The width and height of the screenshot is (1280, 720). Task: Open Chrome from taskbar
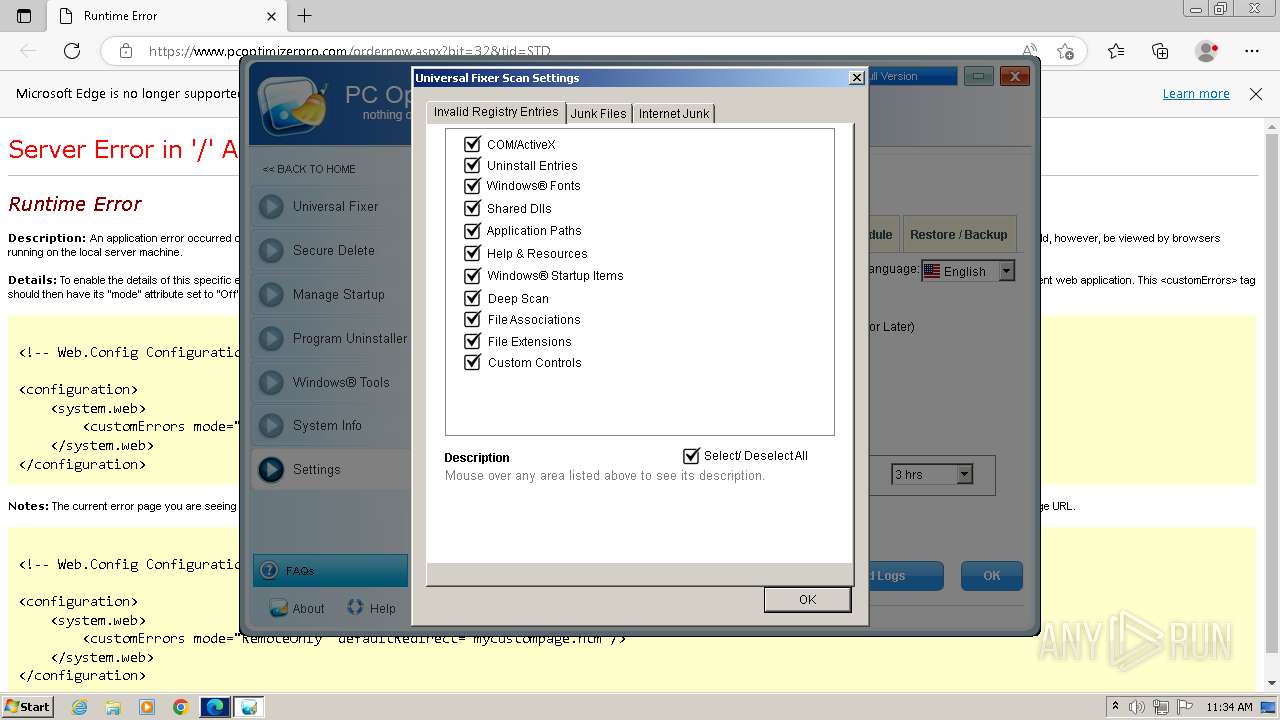(x=181, y=707)
